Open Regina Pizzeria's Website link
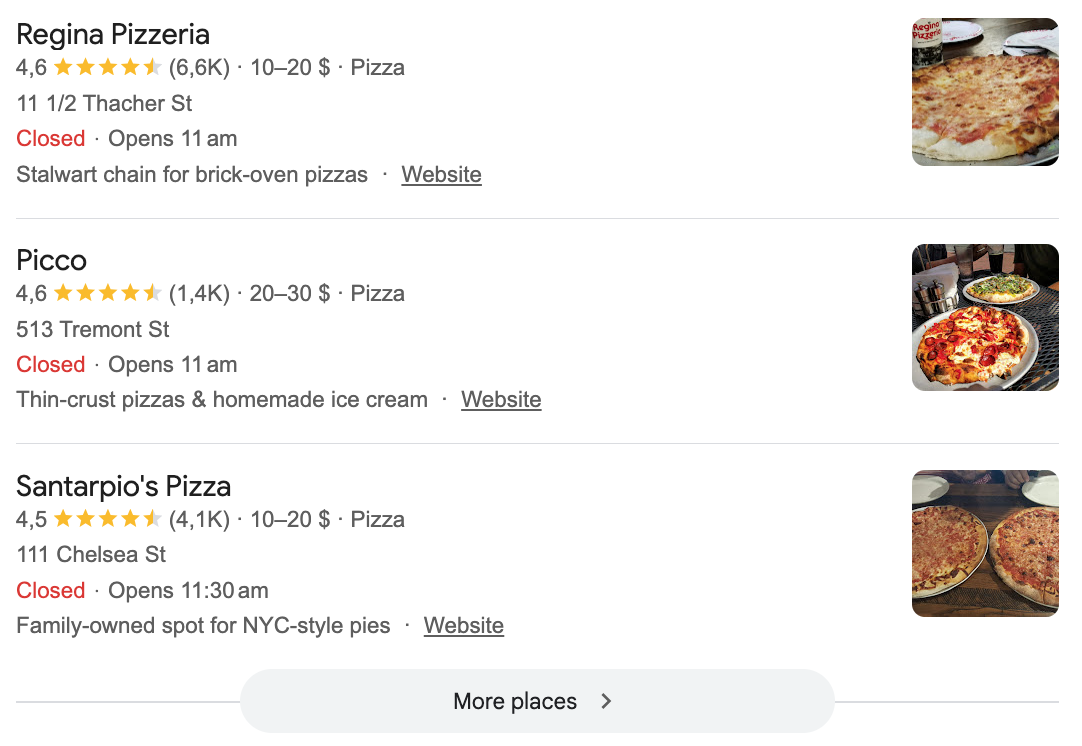Viewport: 1082px width, 746px height. tap(442, 175)
